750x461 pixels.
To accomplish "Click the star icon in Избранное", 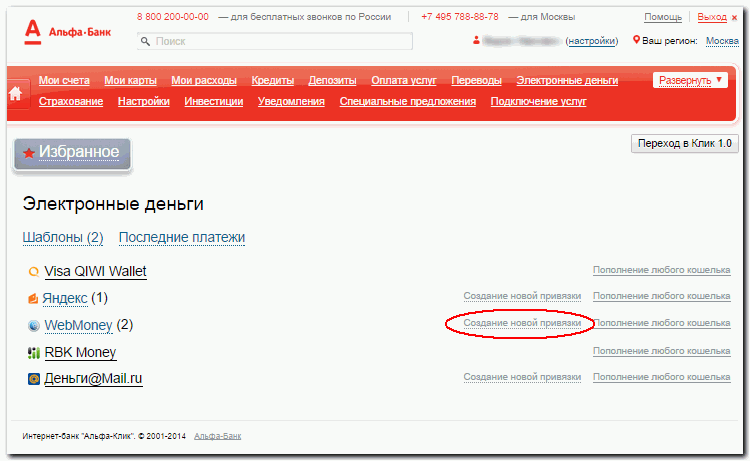I will point(29,153).
